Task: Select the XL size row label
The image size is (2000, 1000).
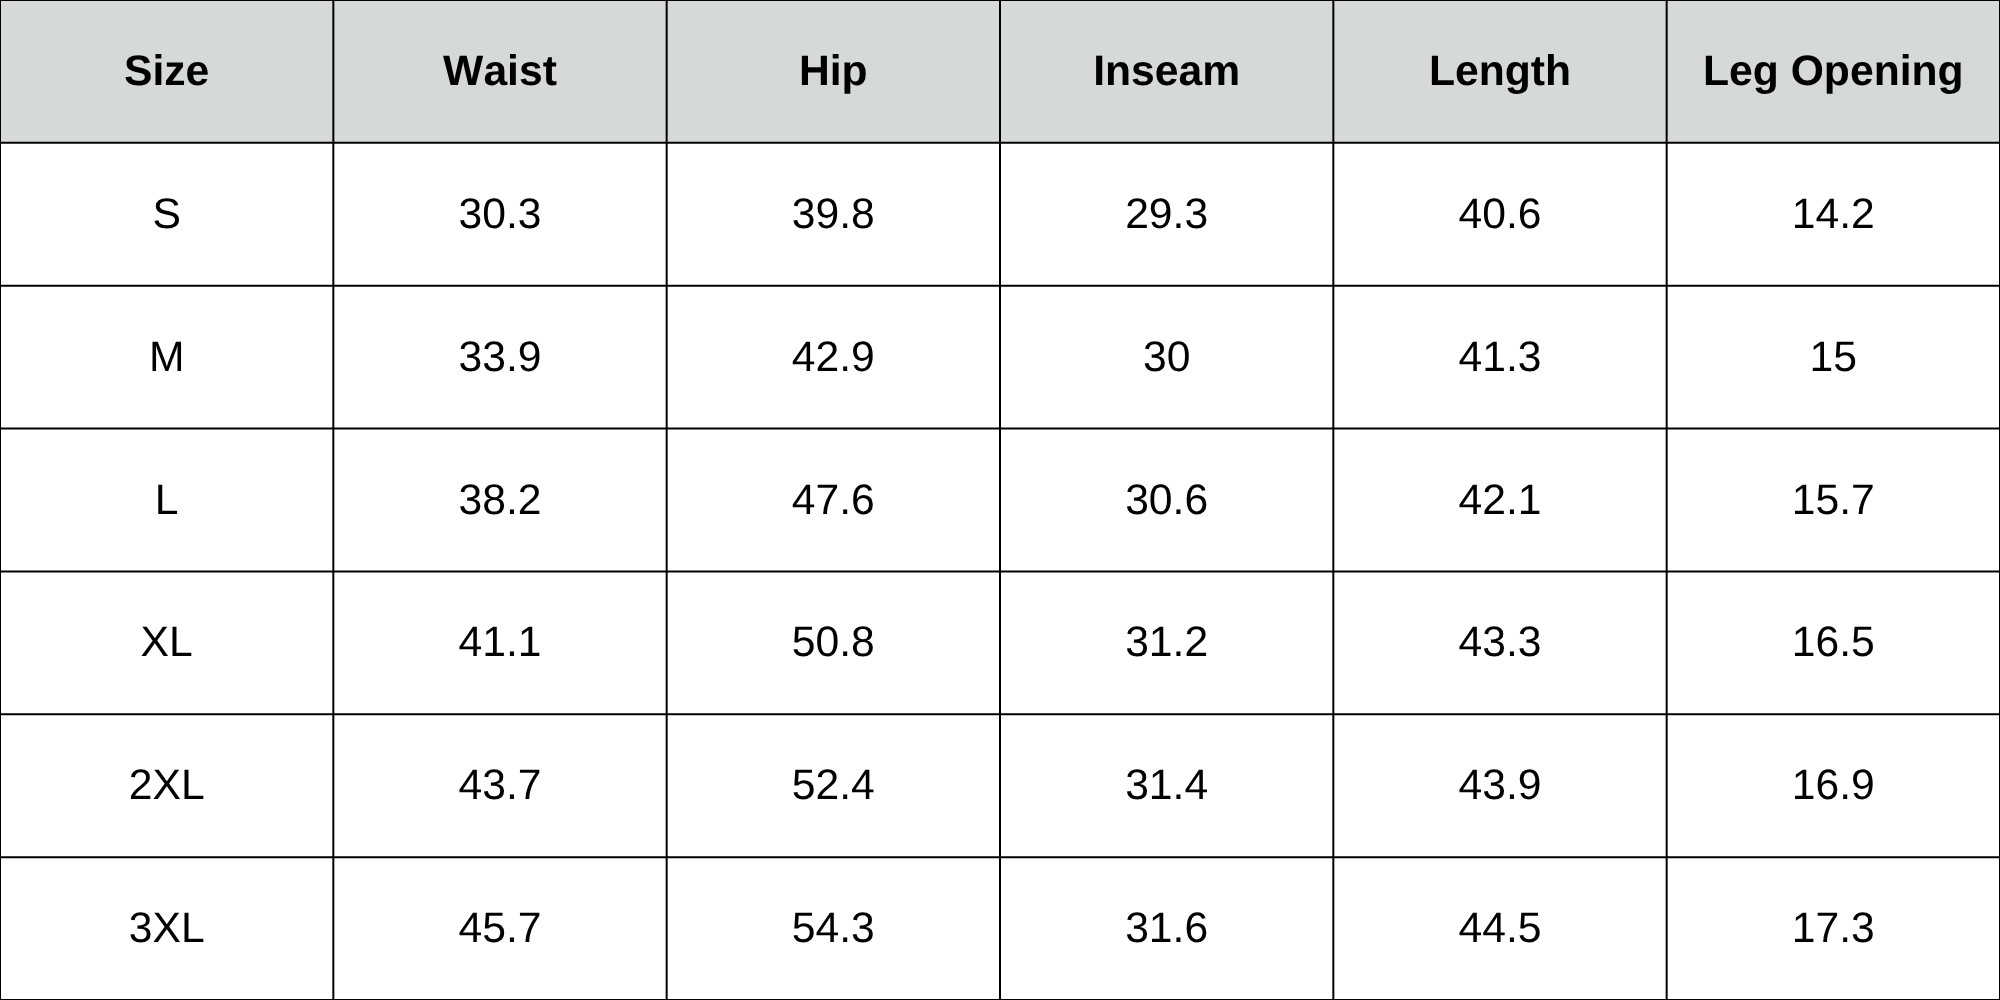Action: (x=166, y=642)
